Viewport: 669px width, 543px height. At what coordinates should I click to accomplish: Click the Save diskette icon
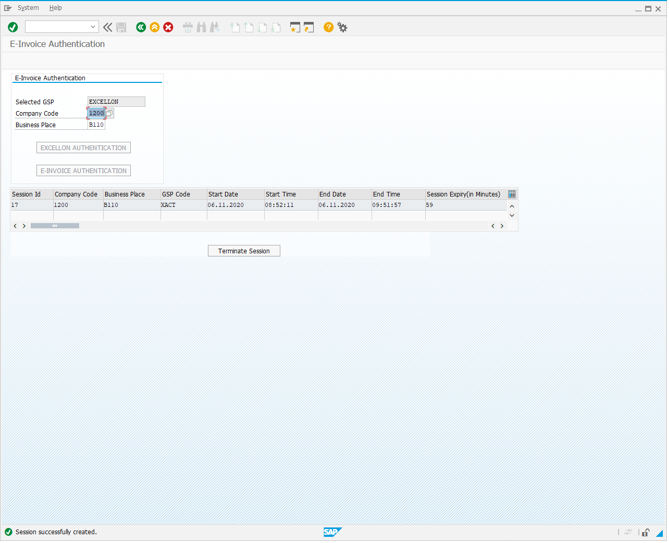(x=121, y=27)
